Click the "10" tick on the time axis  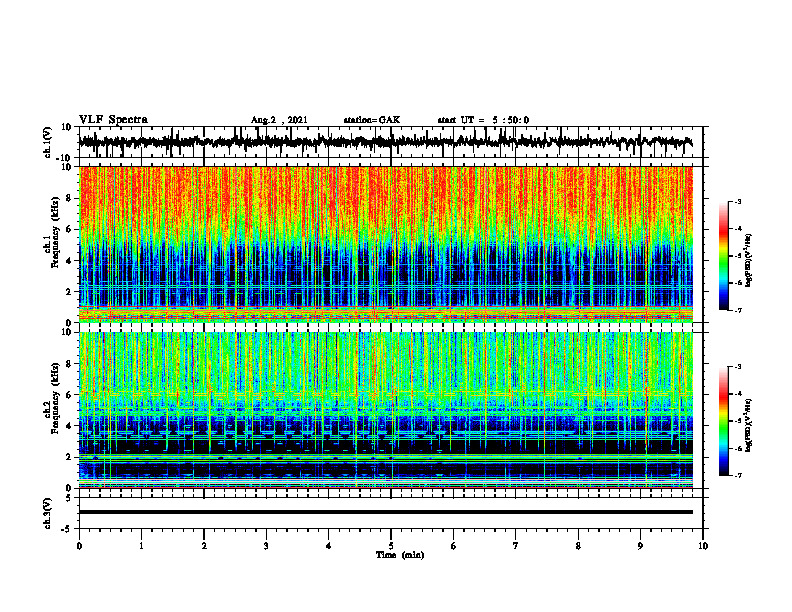tap(703, 546)
